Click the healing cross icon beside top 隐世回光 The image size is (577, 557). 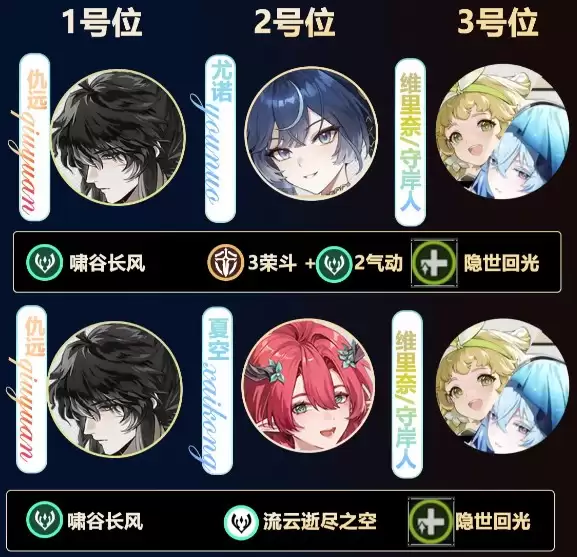(434, 263)
